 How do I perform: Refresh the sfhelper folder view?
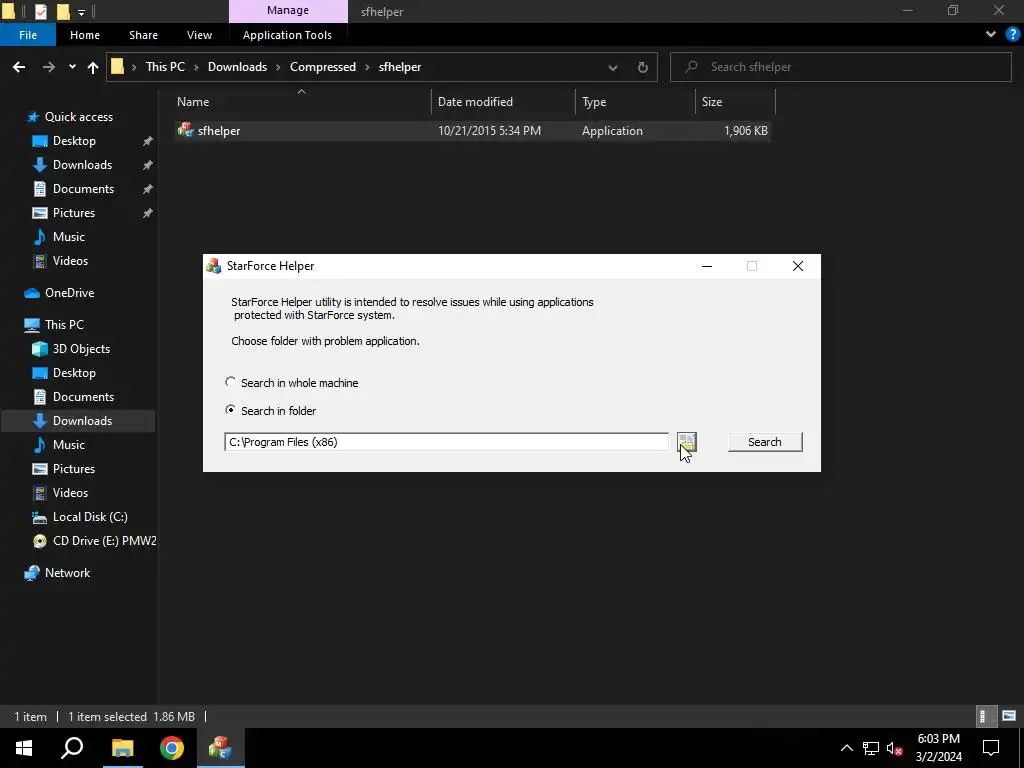pos(643,67)
